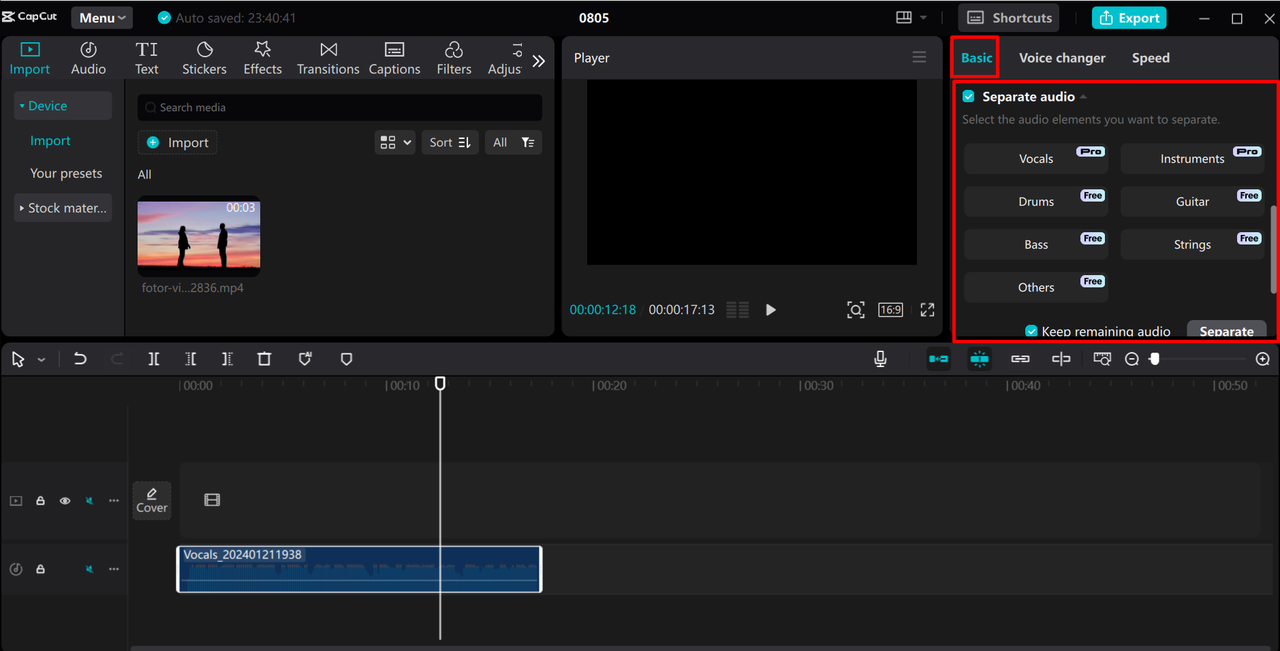Click the Linkage chain icon
Viewport: 1280px width, 651px height.
[x=1020, y=359]
